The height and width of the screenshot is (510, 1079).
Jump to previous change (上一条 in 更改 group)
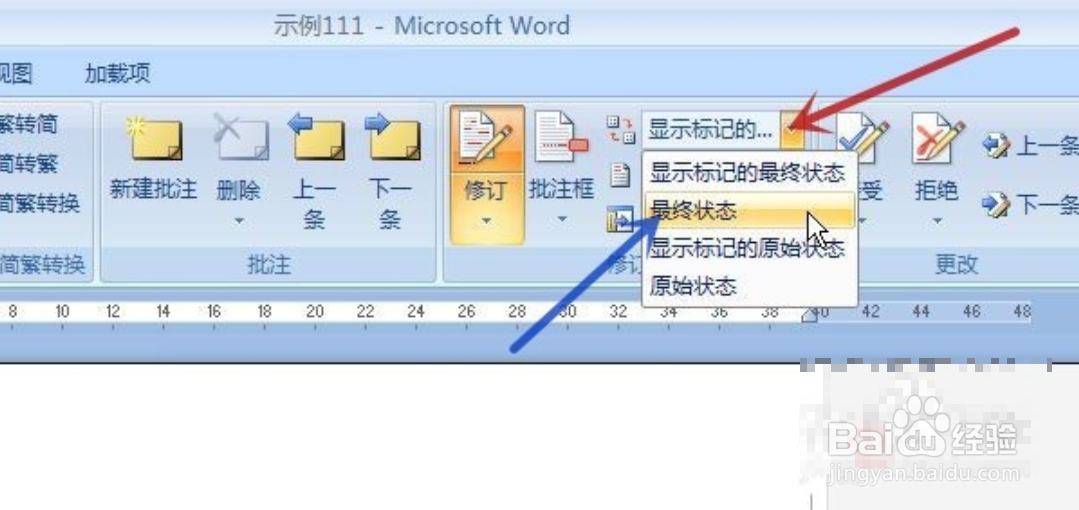click(1029, 146)
